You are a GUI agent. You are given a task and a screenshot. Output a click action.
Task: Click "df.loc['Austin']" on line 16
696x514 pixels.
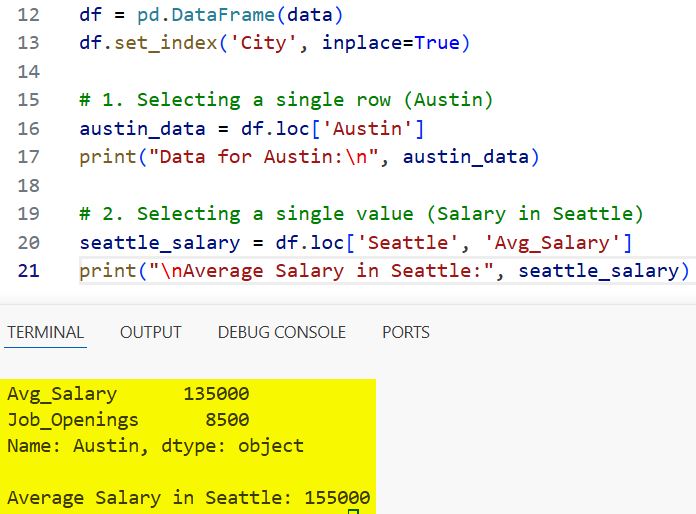click(x=332, y=129)
